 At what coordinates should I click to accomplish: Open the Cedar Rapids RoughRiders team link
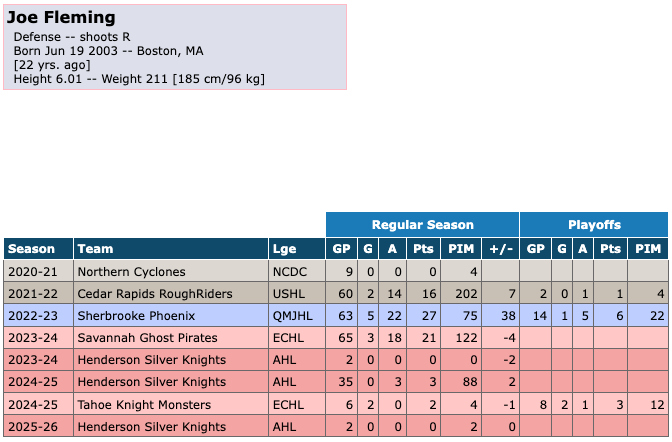(x=154, y=293)
